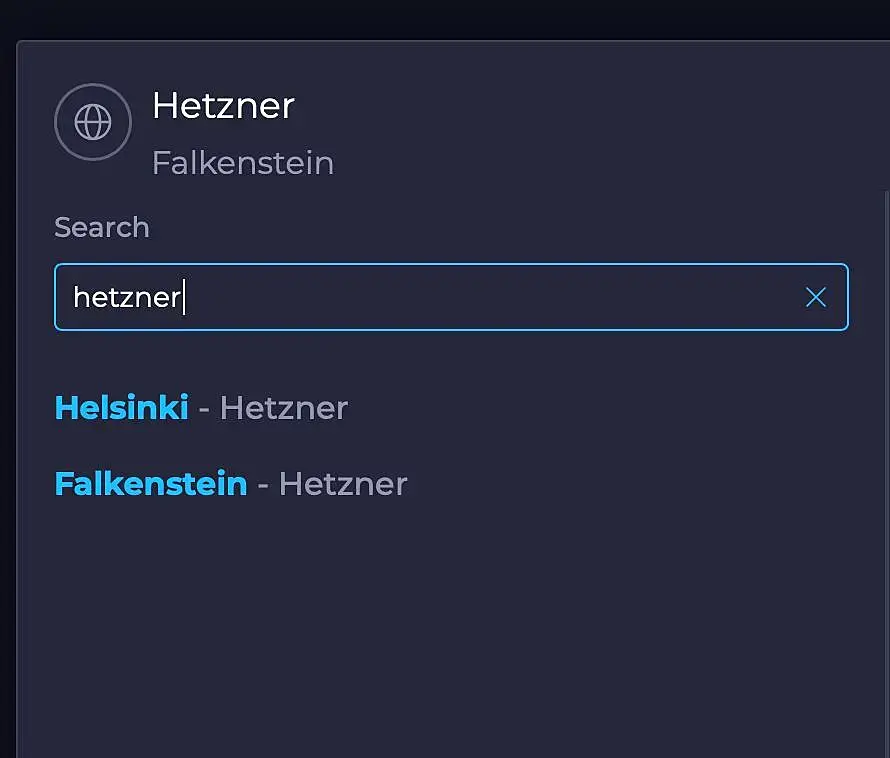Image resolution: width=890 pixels, height=758 pixels.
Task: Click the Hetzner provider text in the Helsinki row
Action: tap(284, 408)
